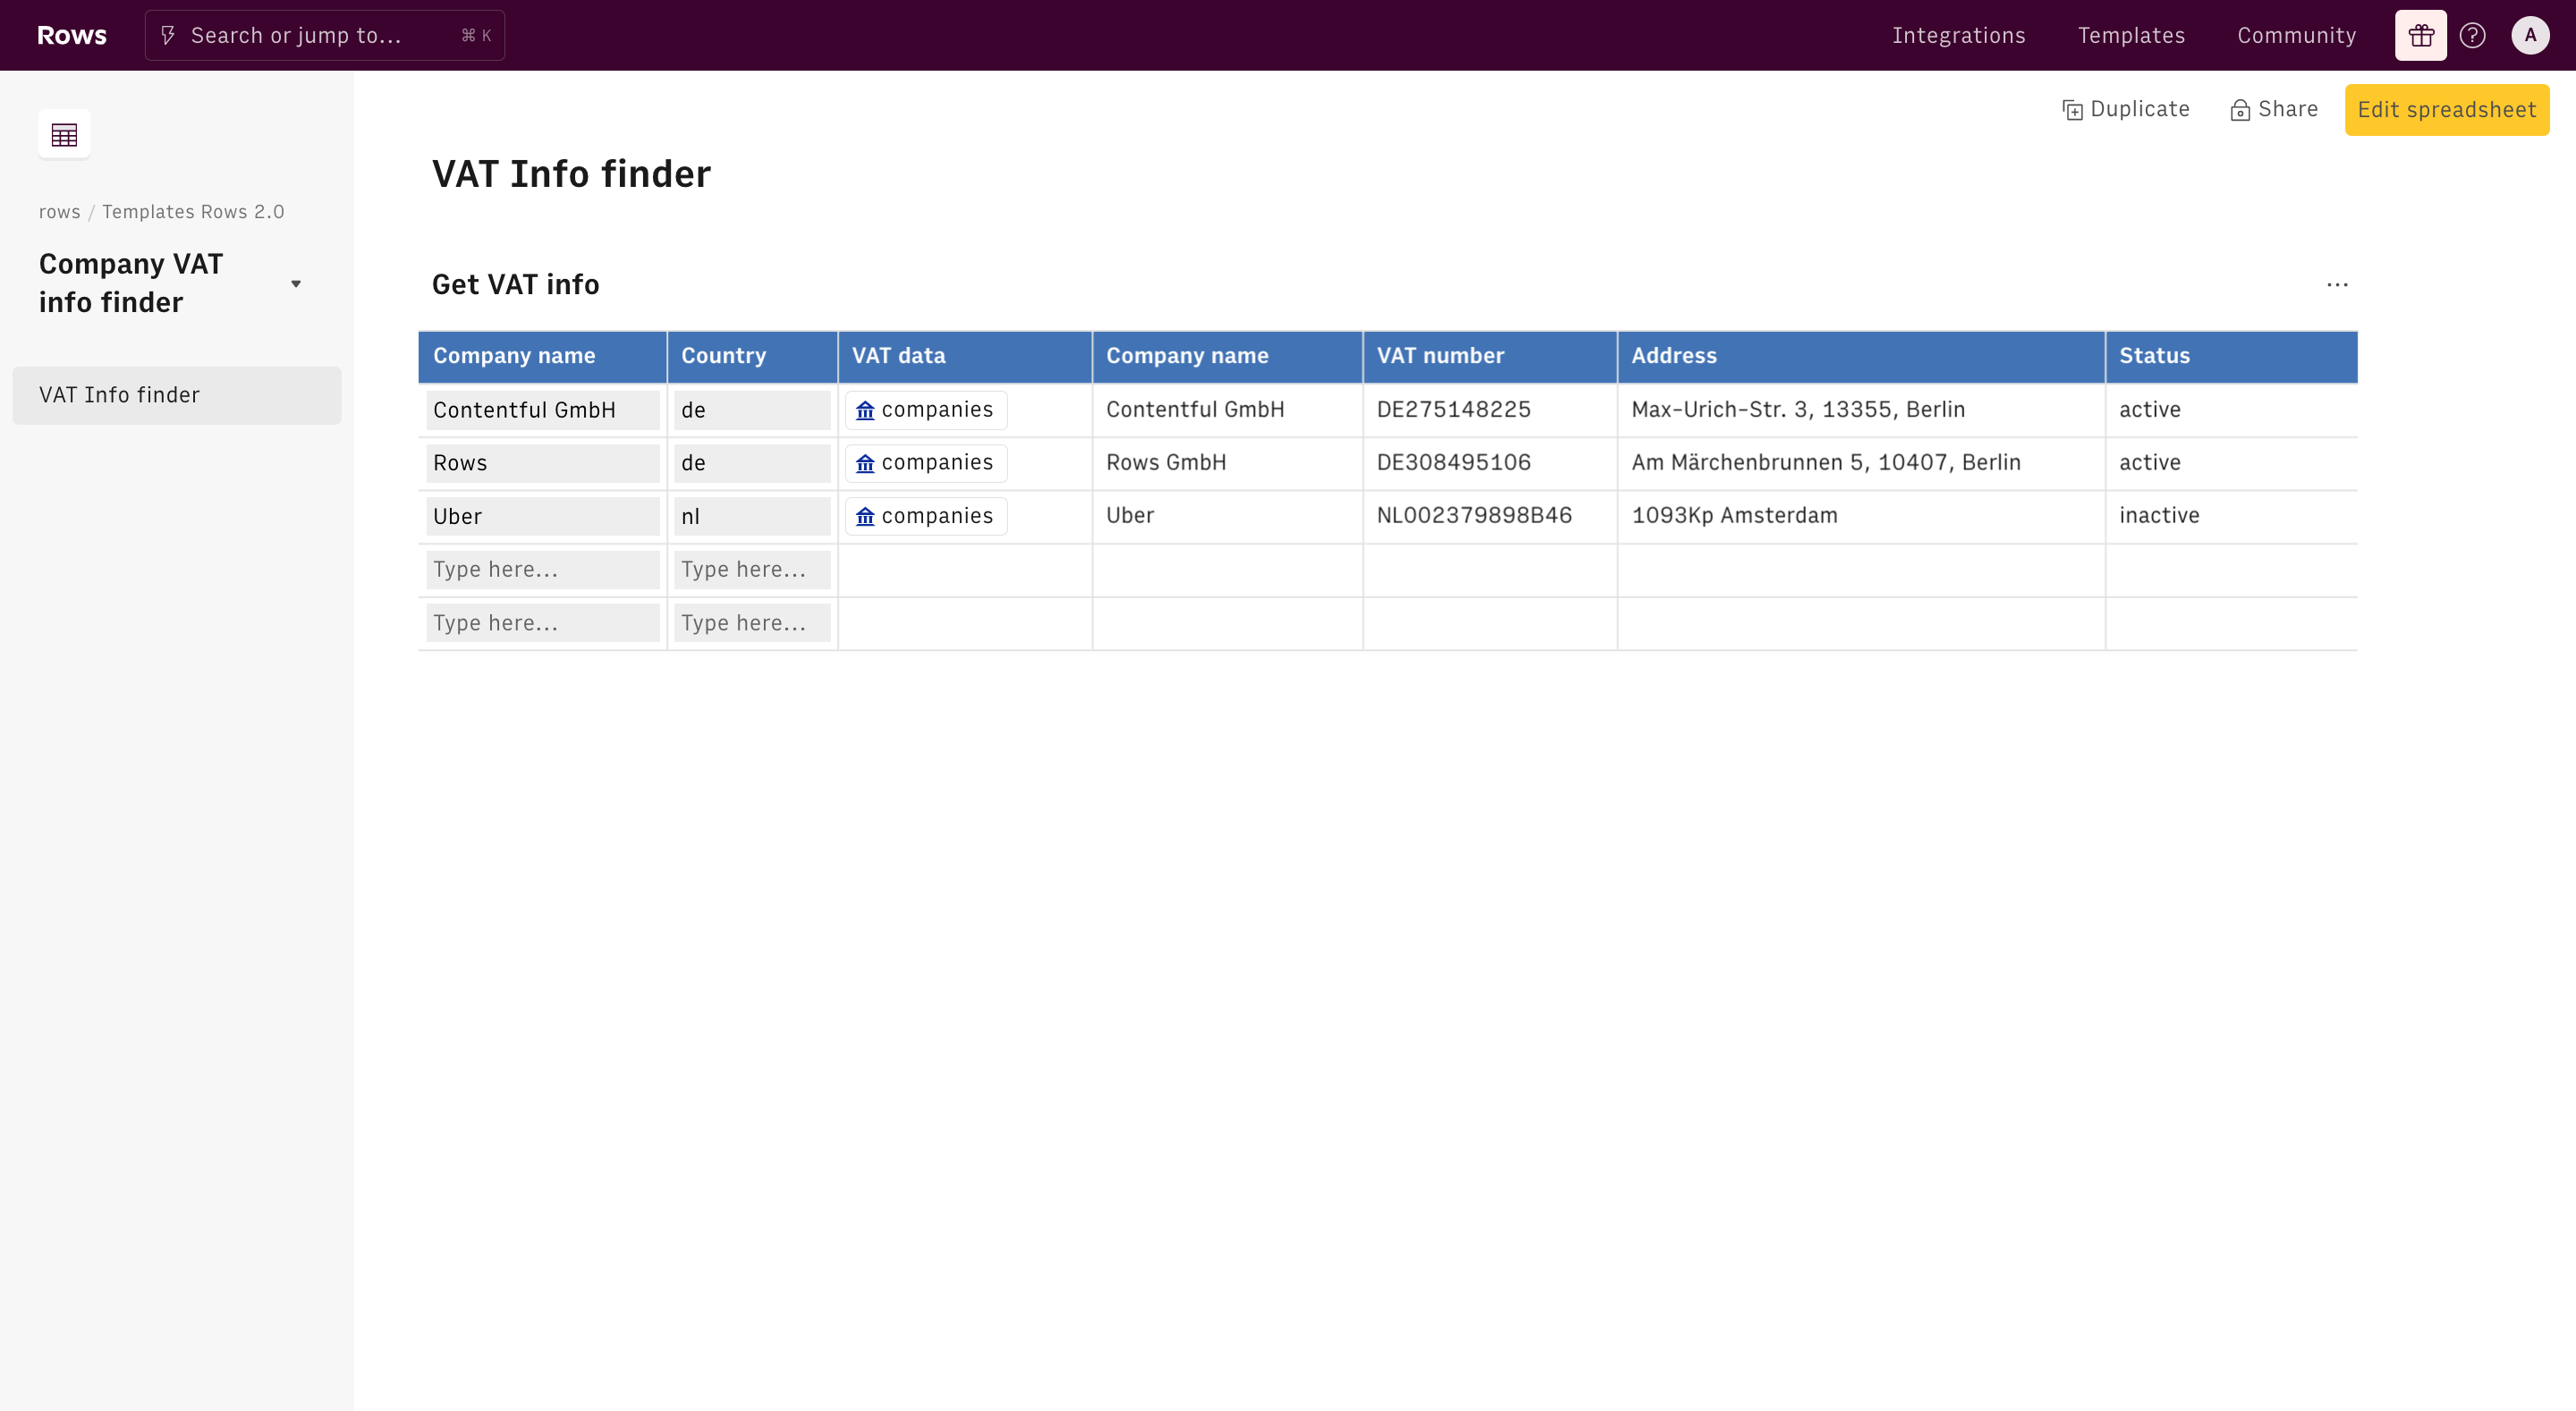Screen dimensions: 2576x1411
Task: Click first empty country Type here field
Action: [x=752, y=570]
